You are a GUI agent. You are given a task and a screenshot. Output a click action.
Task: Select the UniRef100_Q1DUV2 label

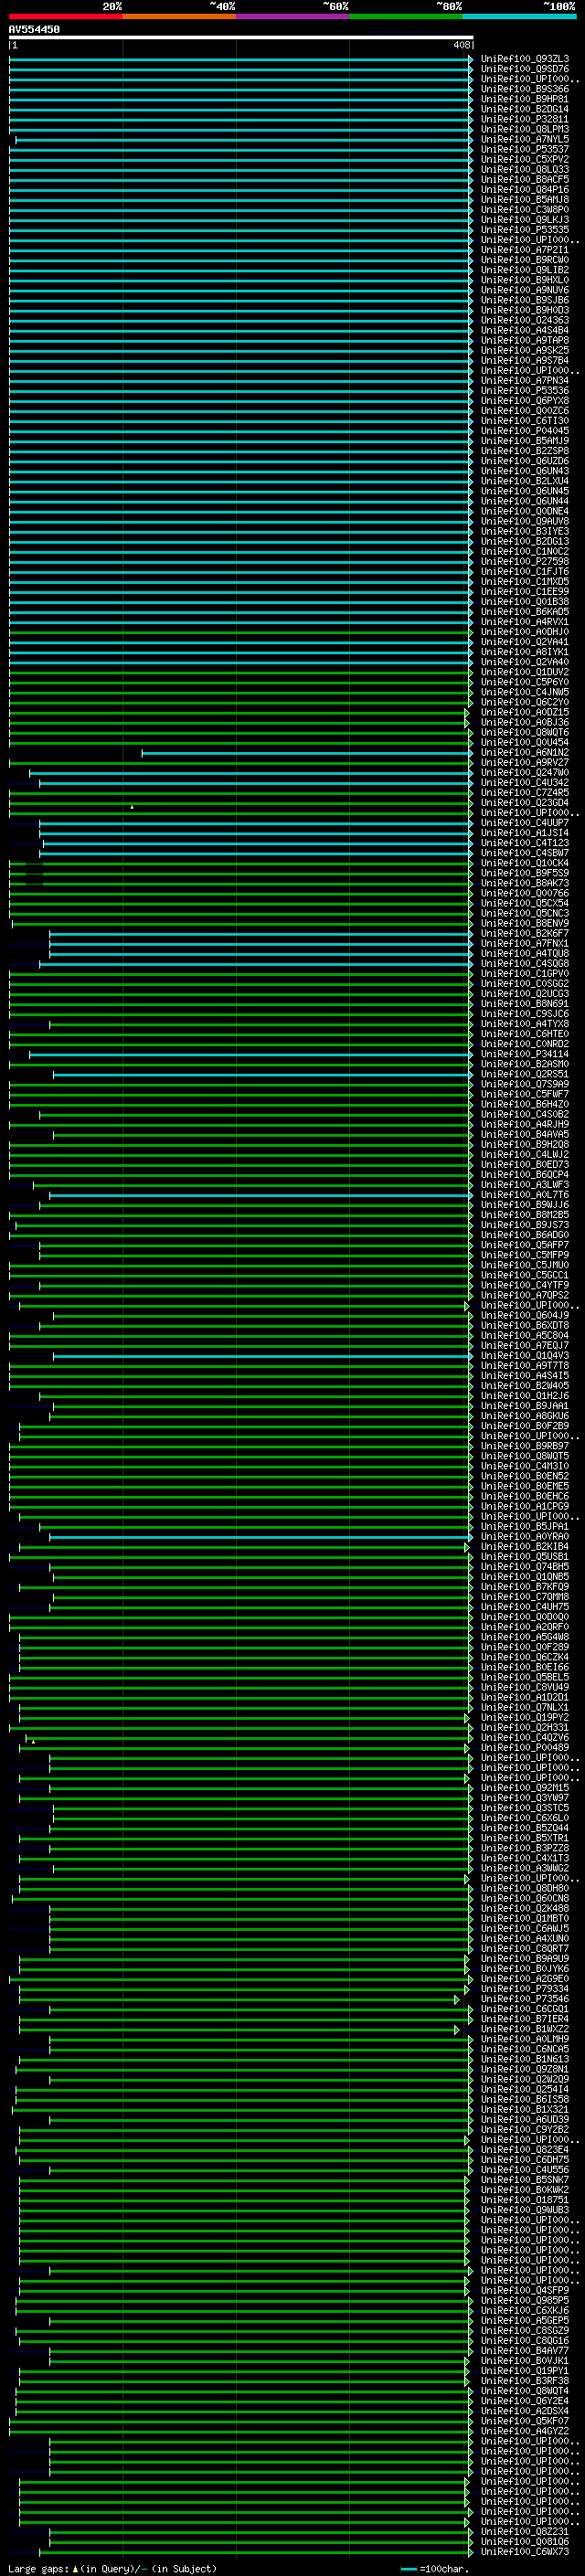click(524, 672)
